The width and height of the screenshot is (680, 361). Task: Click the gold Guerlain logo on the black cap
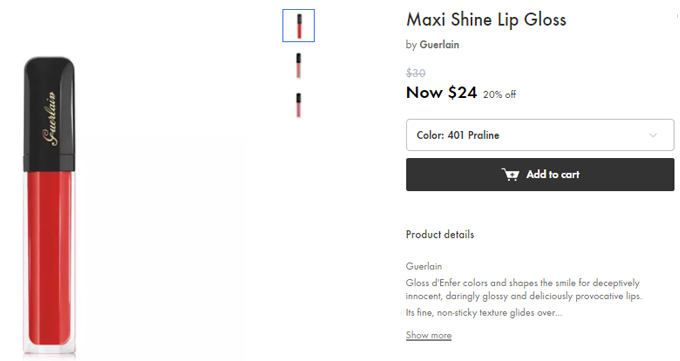pos(50,118)
